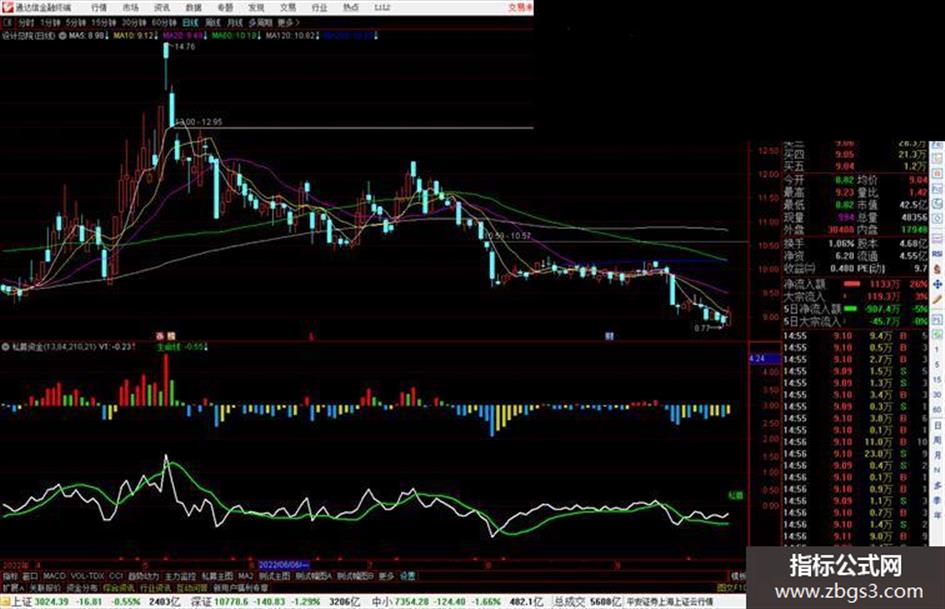Open the 热点 menu

(351, 8)
